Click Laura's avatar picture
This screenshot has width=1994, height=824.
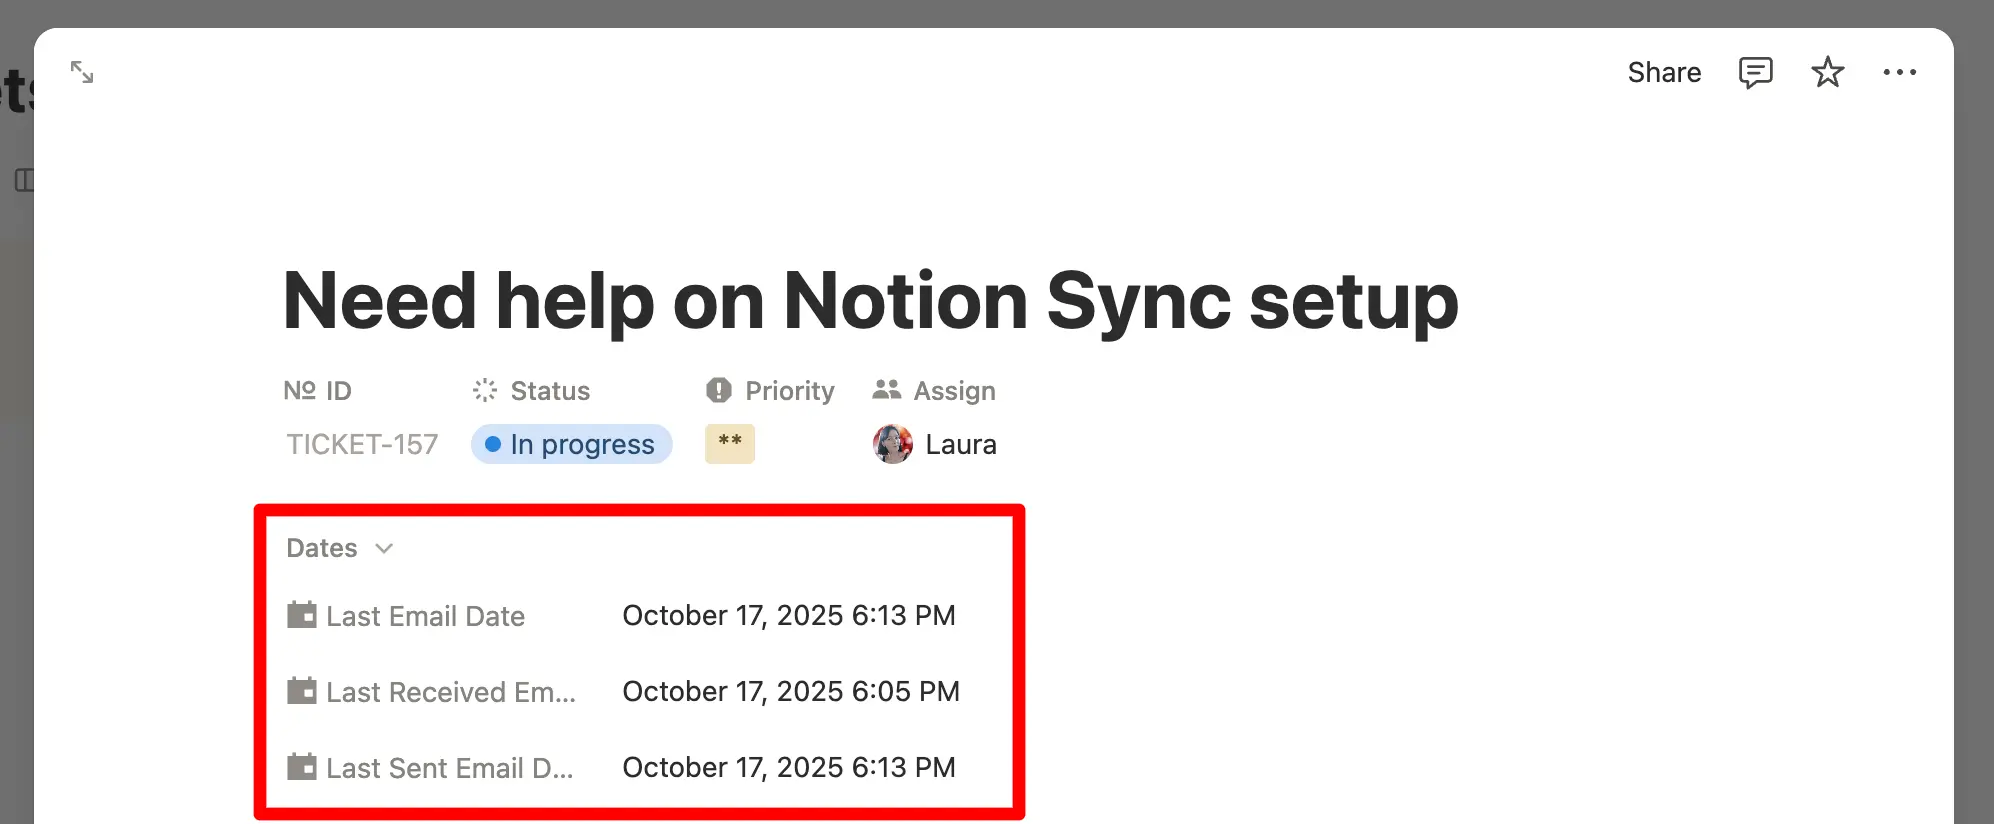(x=891, y=444)
